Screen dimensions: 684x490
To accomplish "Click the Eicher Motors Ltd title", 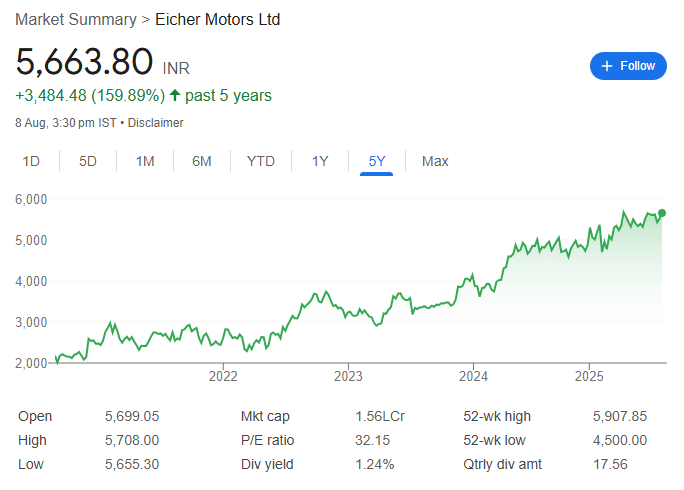I will 218,20.
